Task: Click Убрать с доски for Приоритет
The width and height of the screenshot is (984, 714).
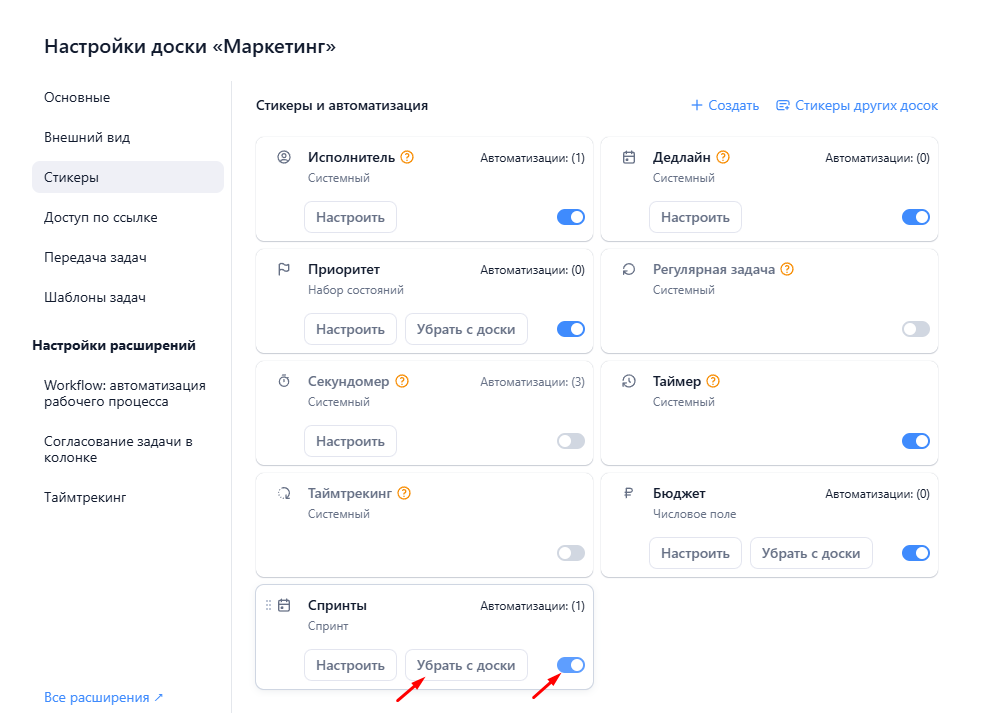Action: 465,329
